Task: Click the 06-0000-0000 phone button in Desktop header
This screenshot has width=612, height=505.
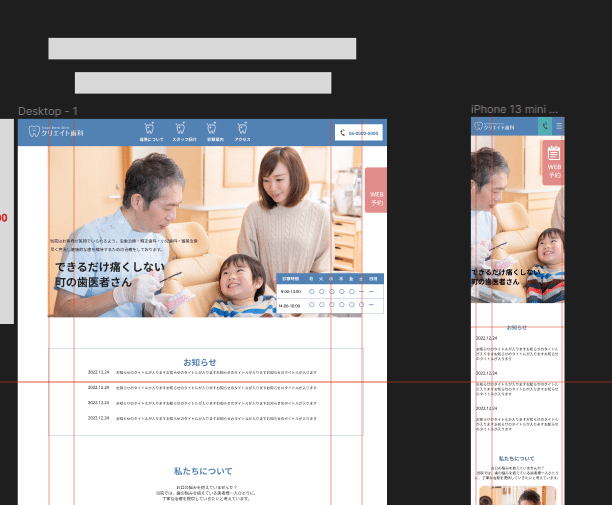Action: [x=359, y=133]
